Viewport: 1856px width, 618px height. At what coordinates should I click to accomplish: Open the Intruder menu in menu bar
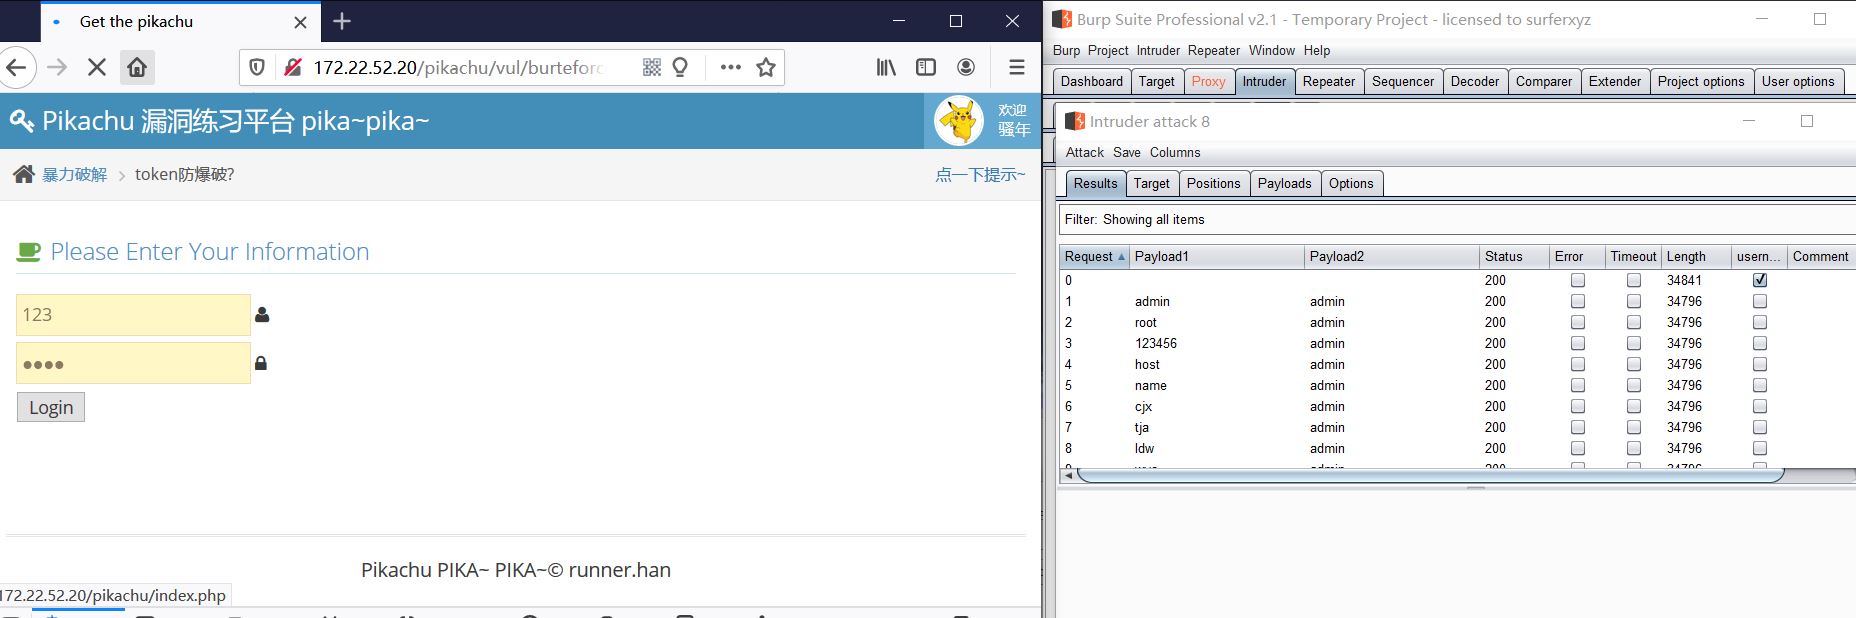click(1158, 50)
